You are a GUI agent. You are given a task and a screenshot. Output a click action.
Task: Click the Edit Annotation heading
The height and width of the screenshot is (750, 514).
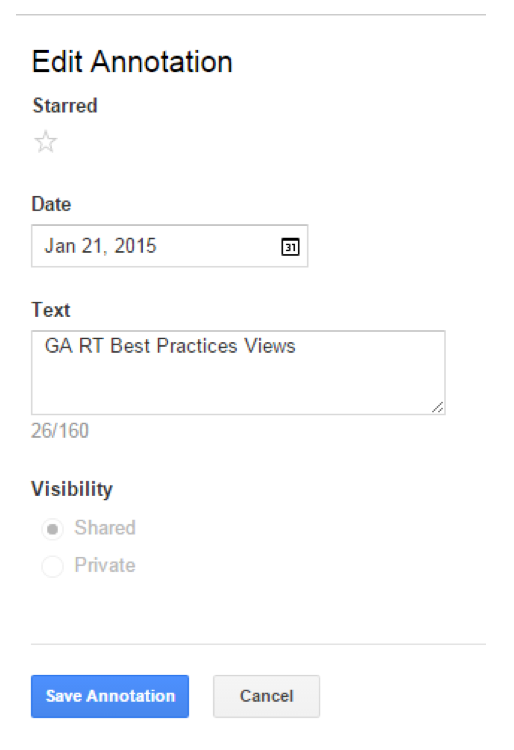click(x=132, y=62)
